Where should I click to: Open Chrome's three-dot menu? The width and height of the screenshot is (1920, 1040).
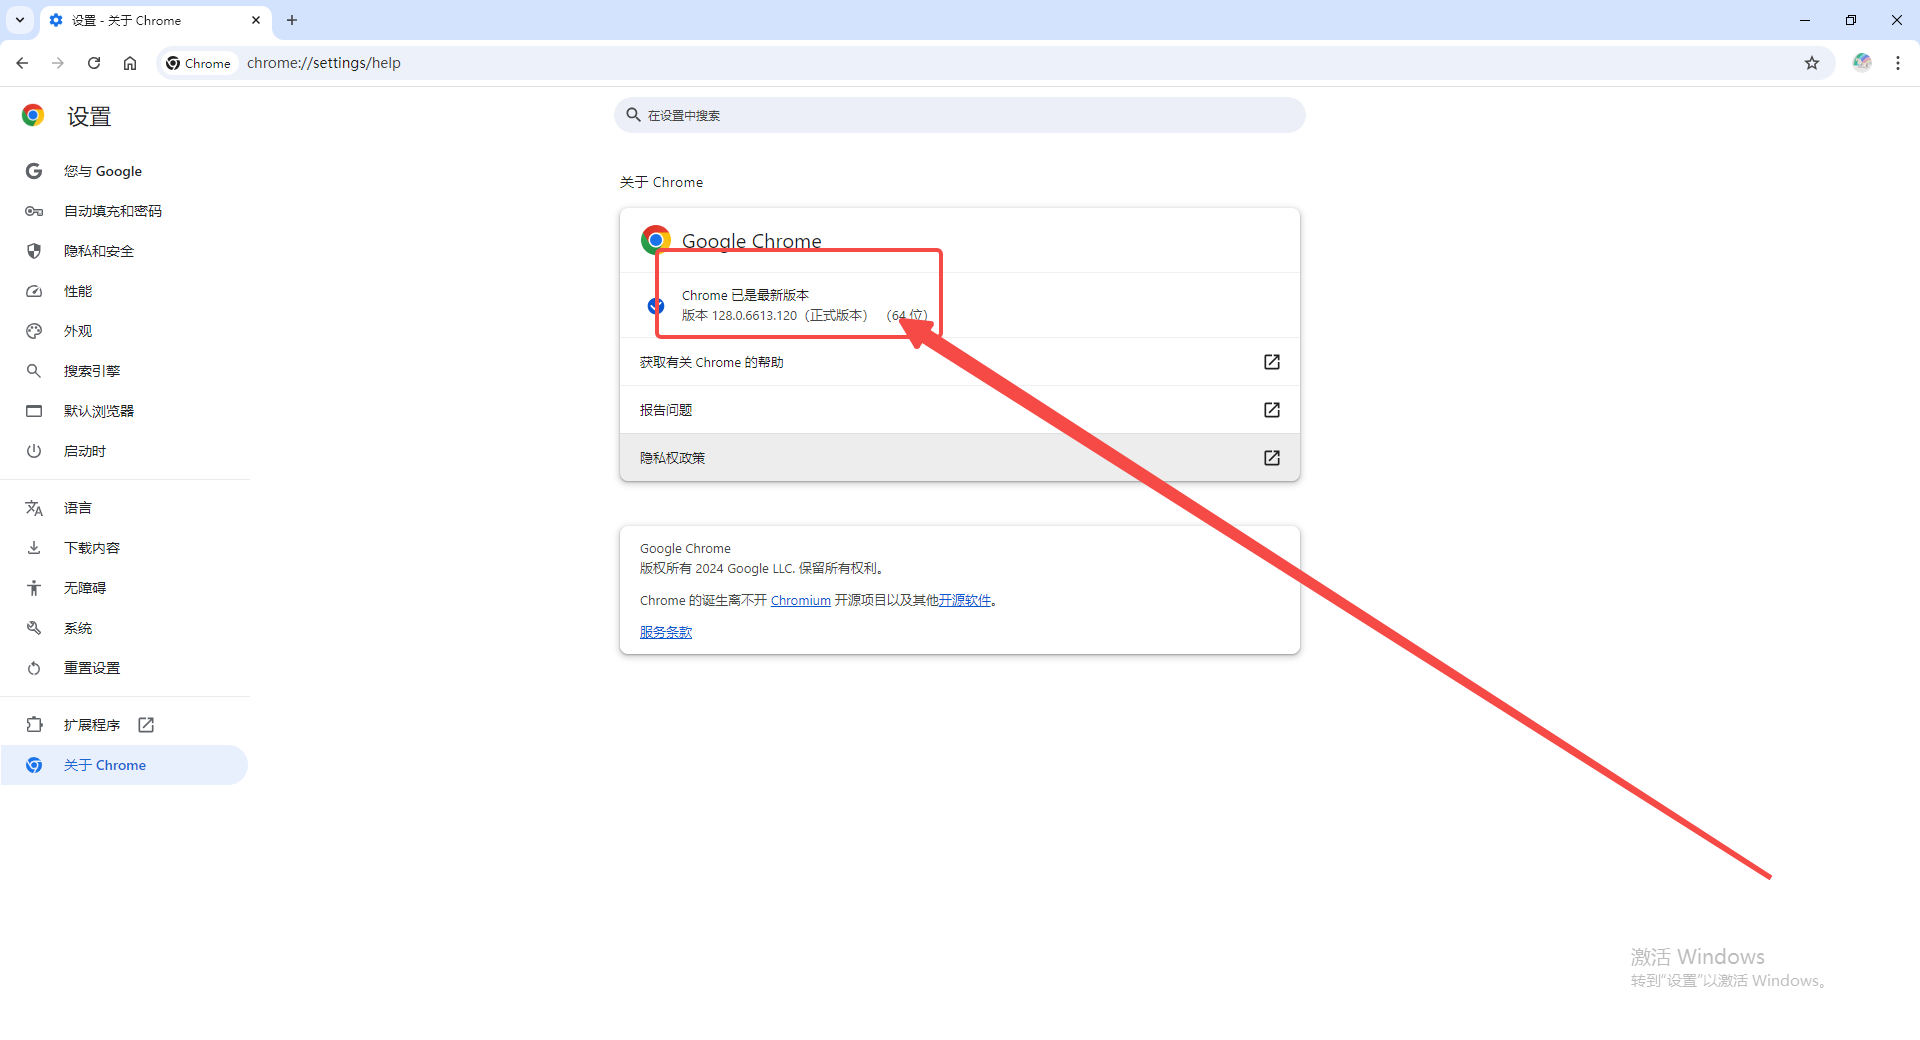[x=1898, y=63]
